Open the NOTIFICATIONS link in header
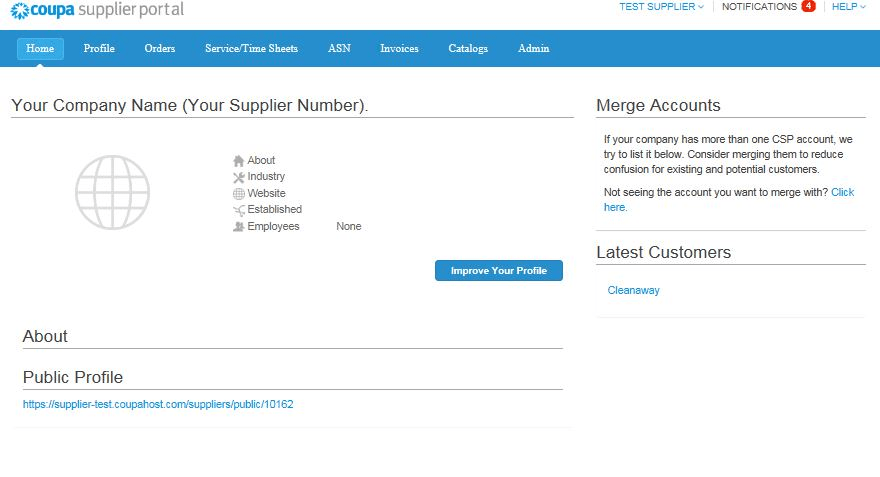The height and width of the screenshot is (477, 880). tap(759, 7)
